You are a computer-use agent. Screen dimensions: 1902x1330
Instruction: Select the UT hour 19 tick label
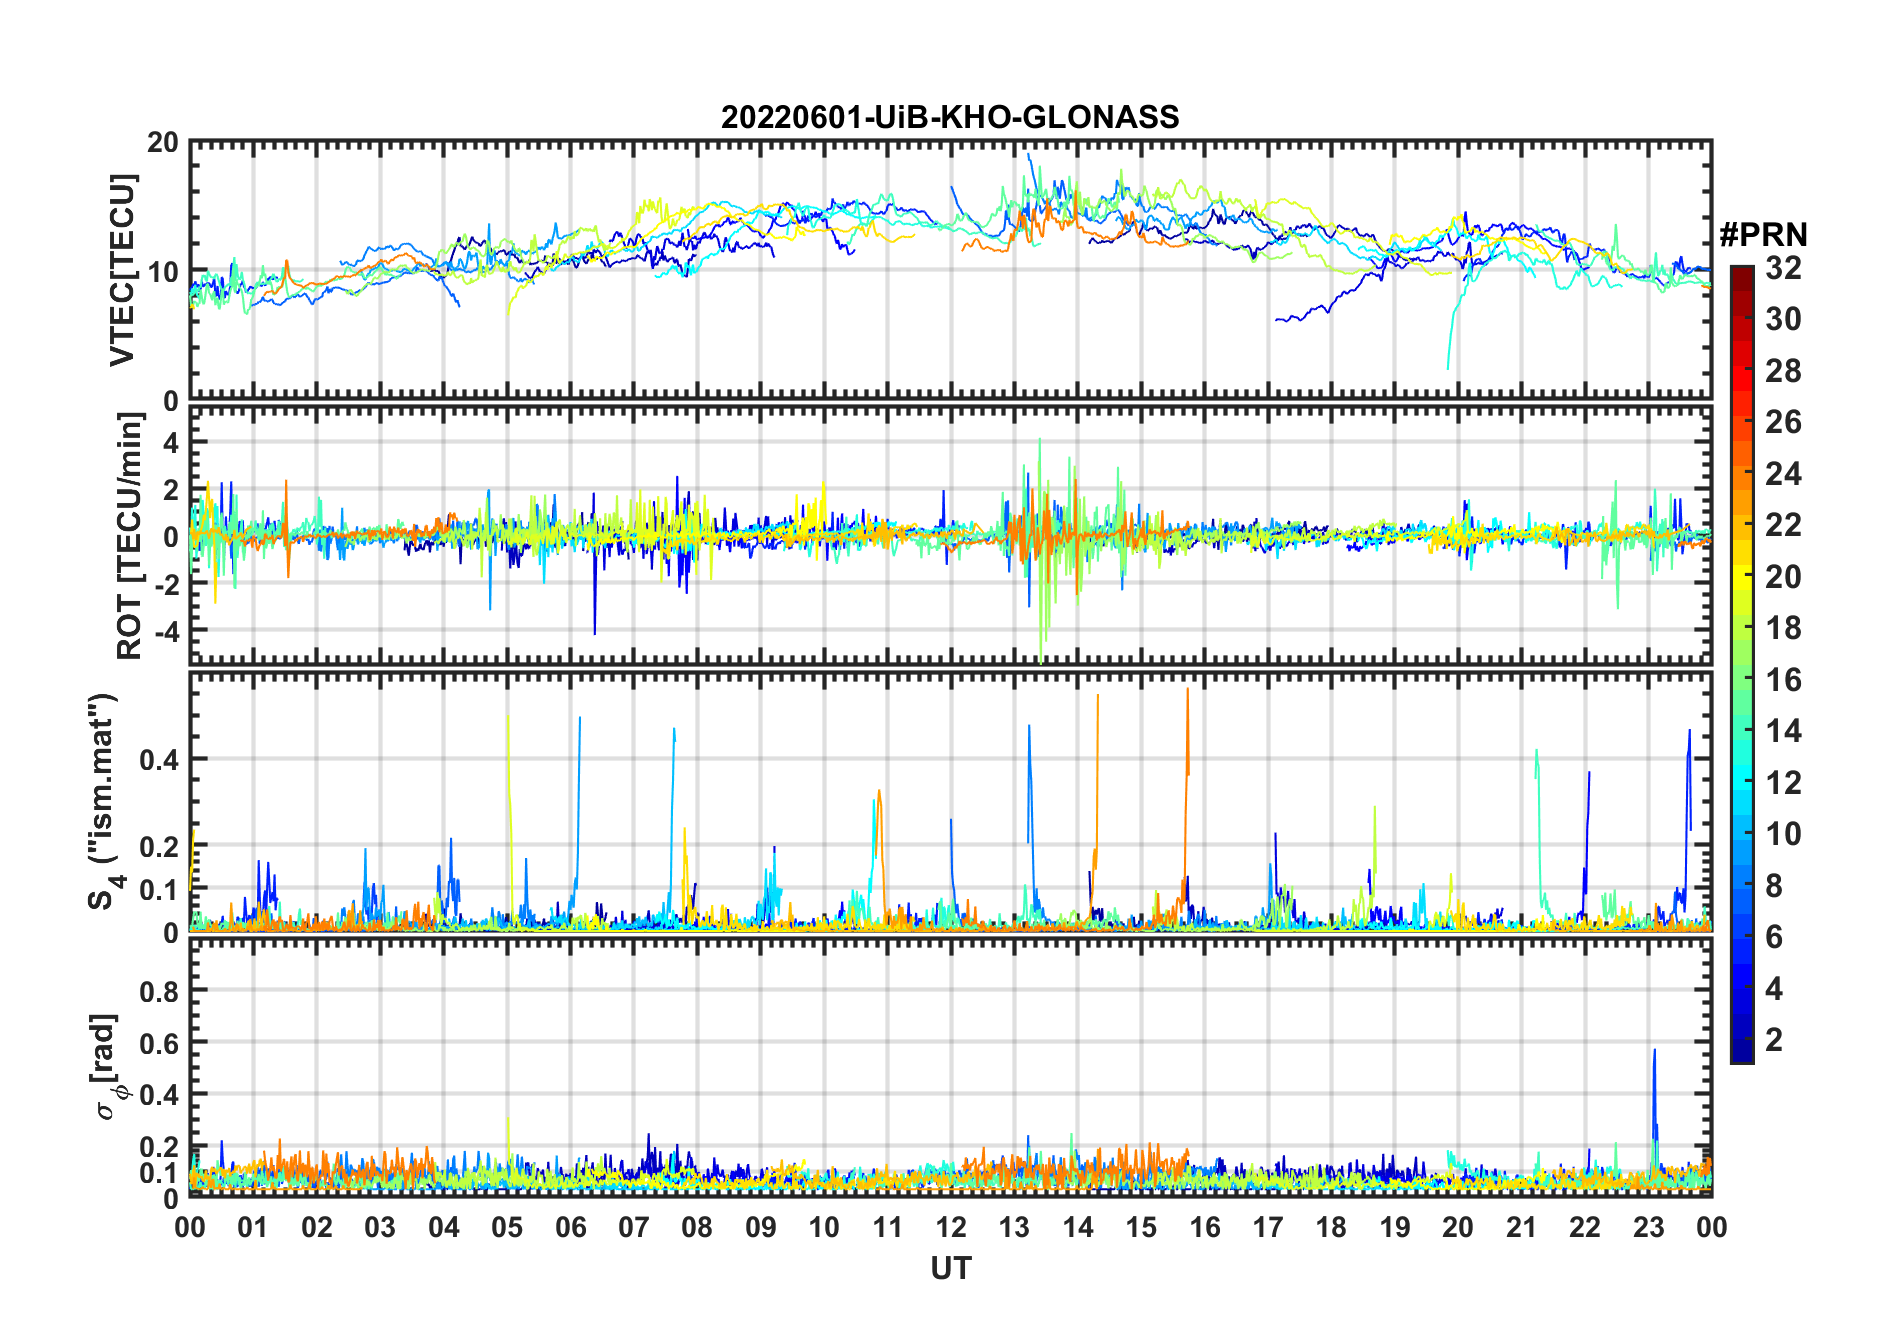click(x=1395, y=1228)
